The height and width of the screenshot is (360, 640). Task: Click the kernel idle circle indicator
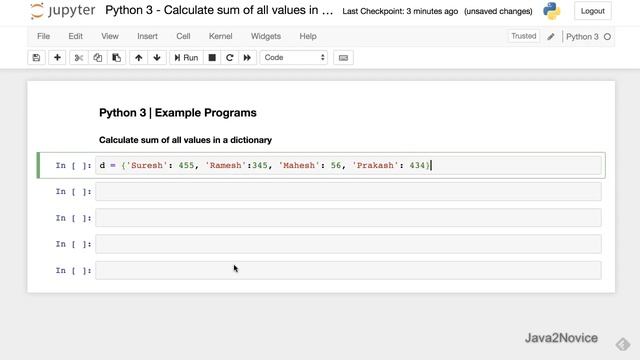pos(607,37)
